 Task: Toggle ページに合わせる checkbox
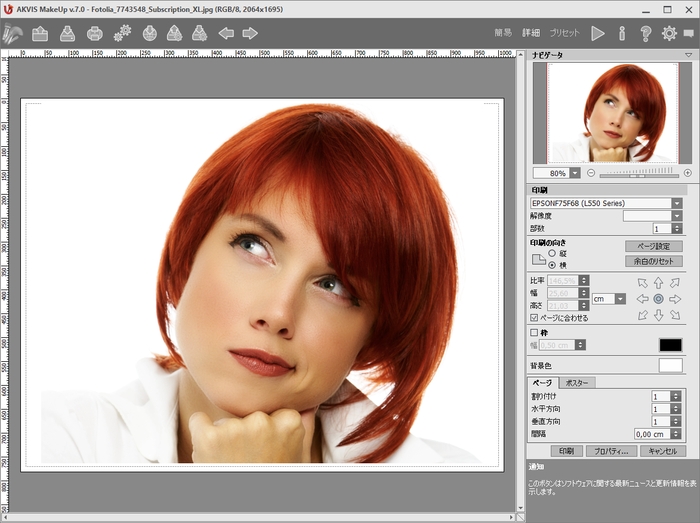click(534, 318)
